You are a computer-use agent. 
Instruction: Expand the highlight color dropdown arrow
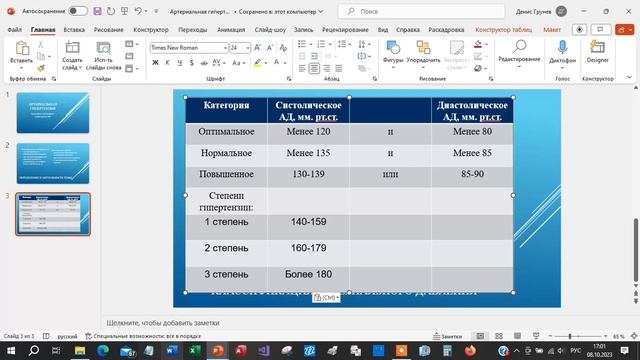pos(266,63)
